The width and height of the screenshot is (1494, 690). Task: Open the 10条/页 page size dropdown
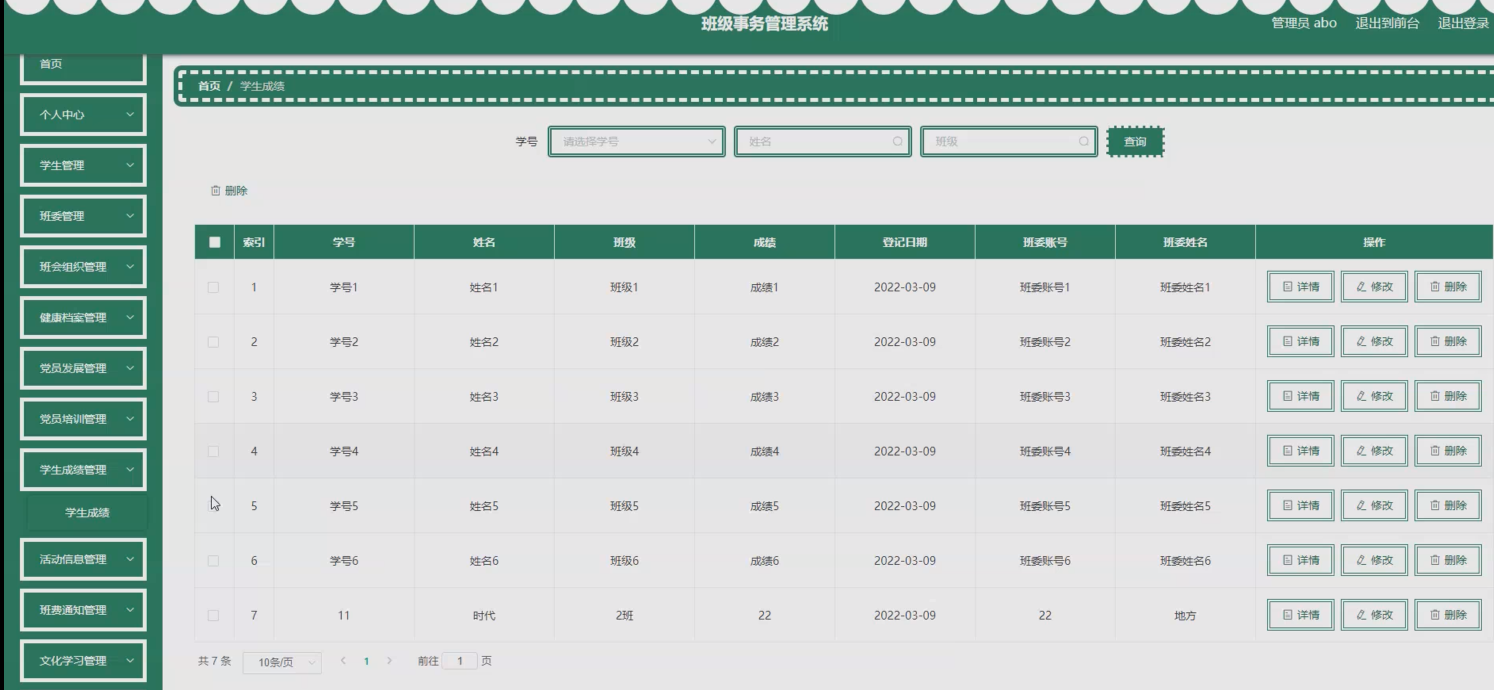tap(282, 662)
